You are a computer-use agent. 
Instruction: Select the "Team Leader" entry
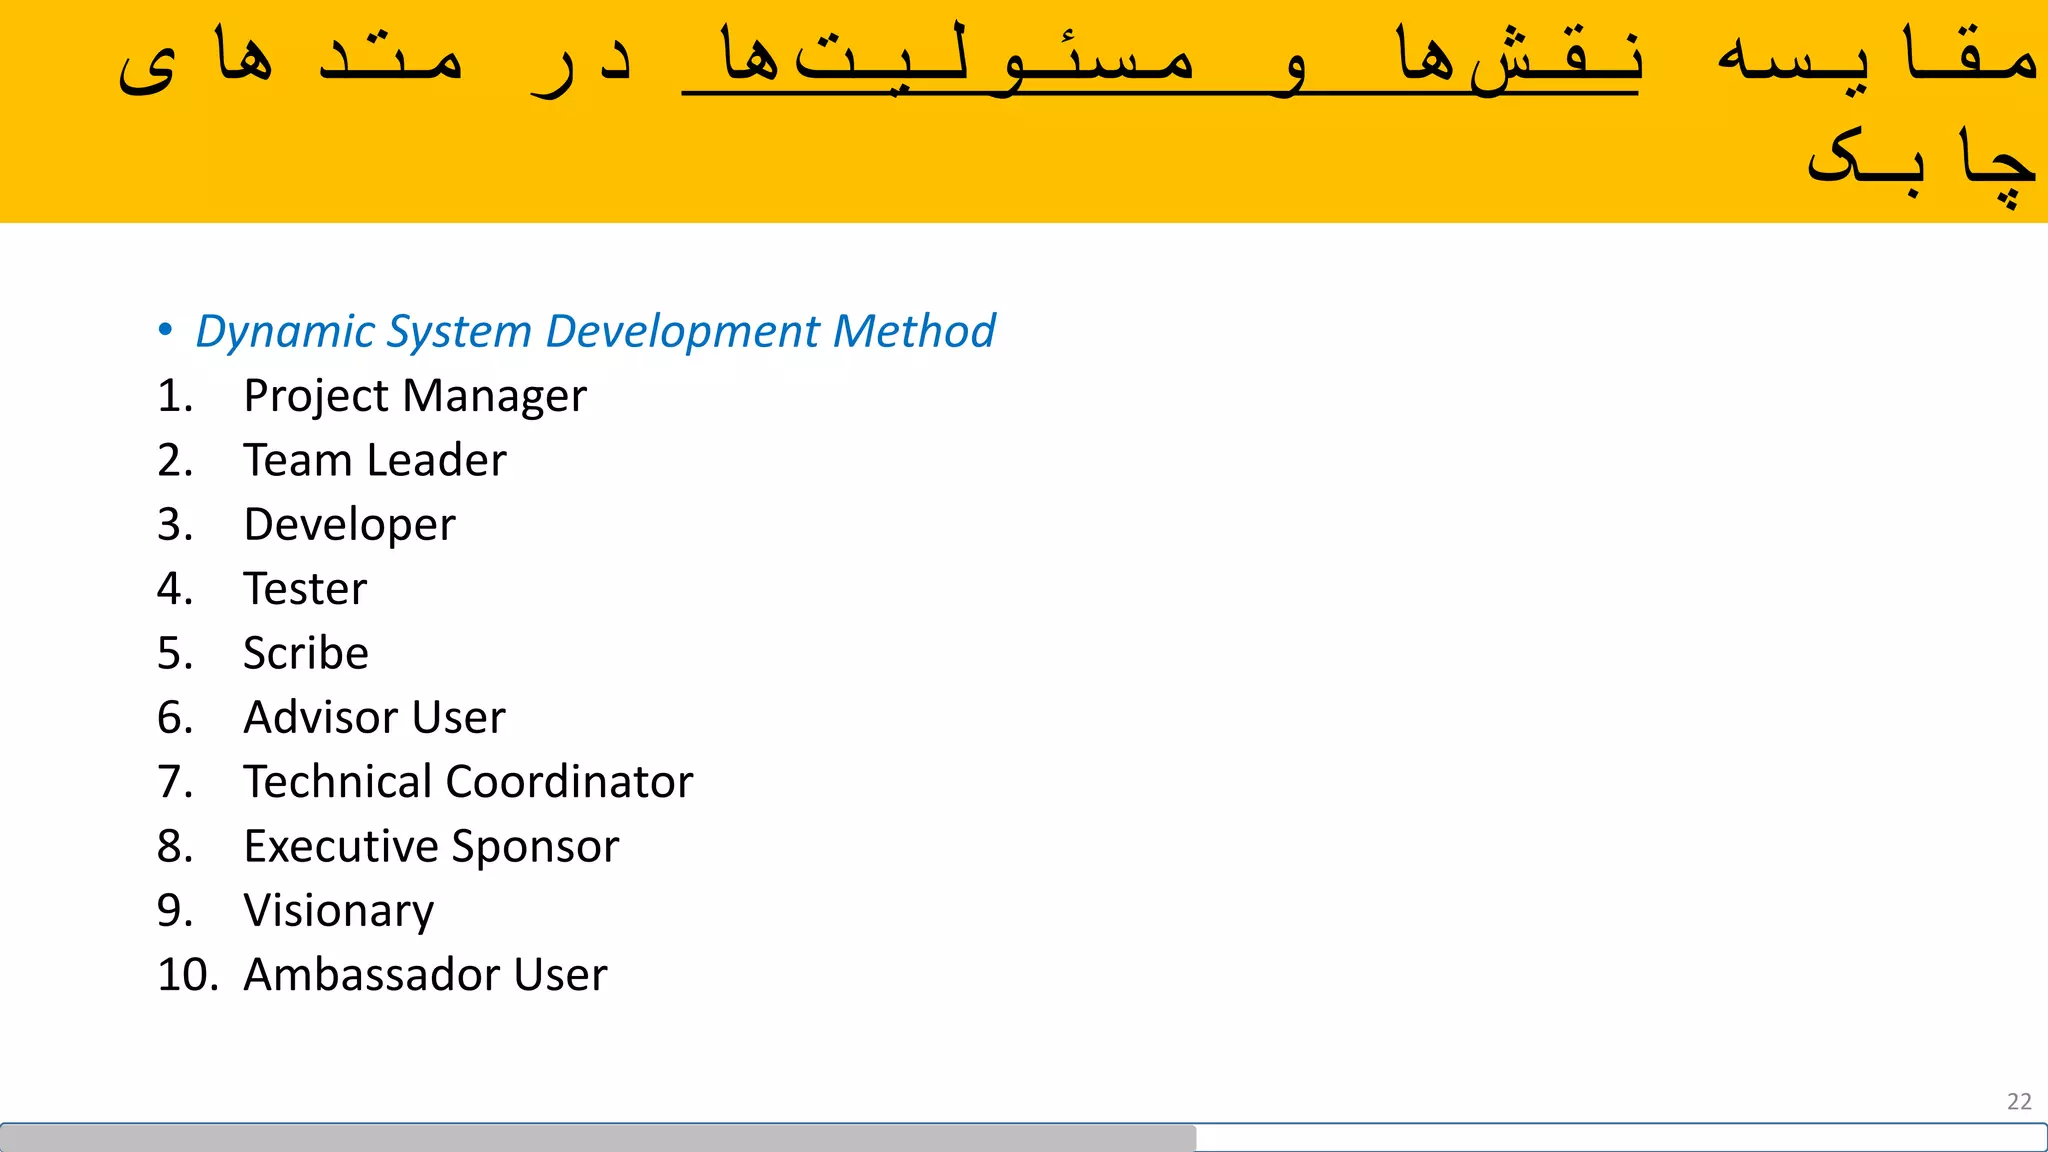374,460
